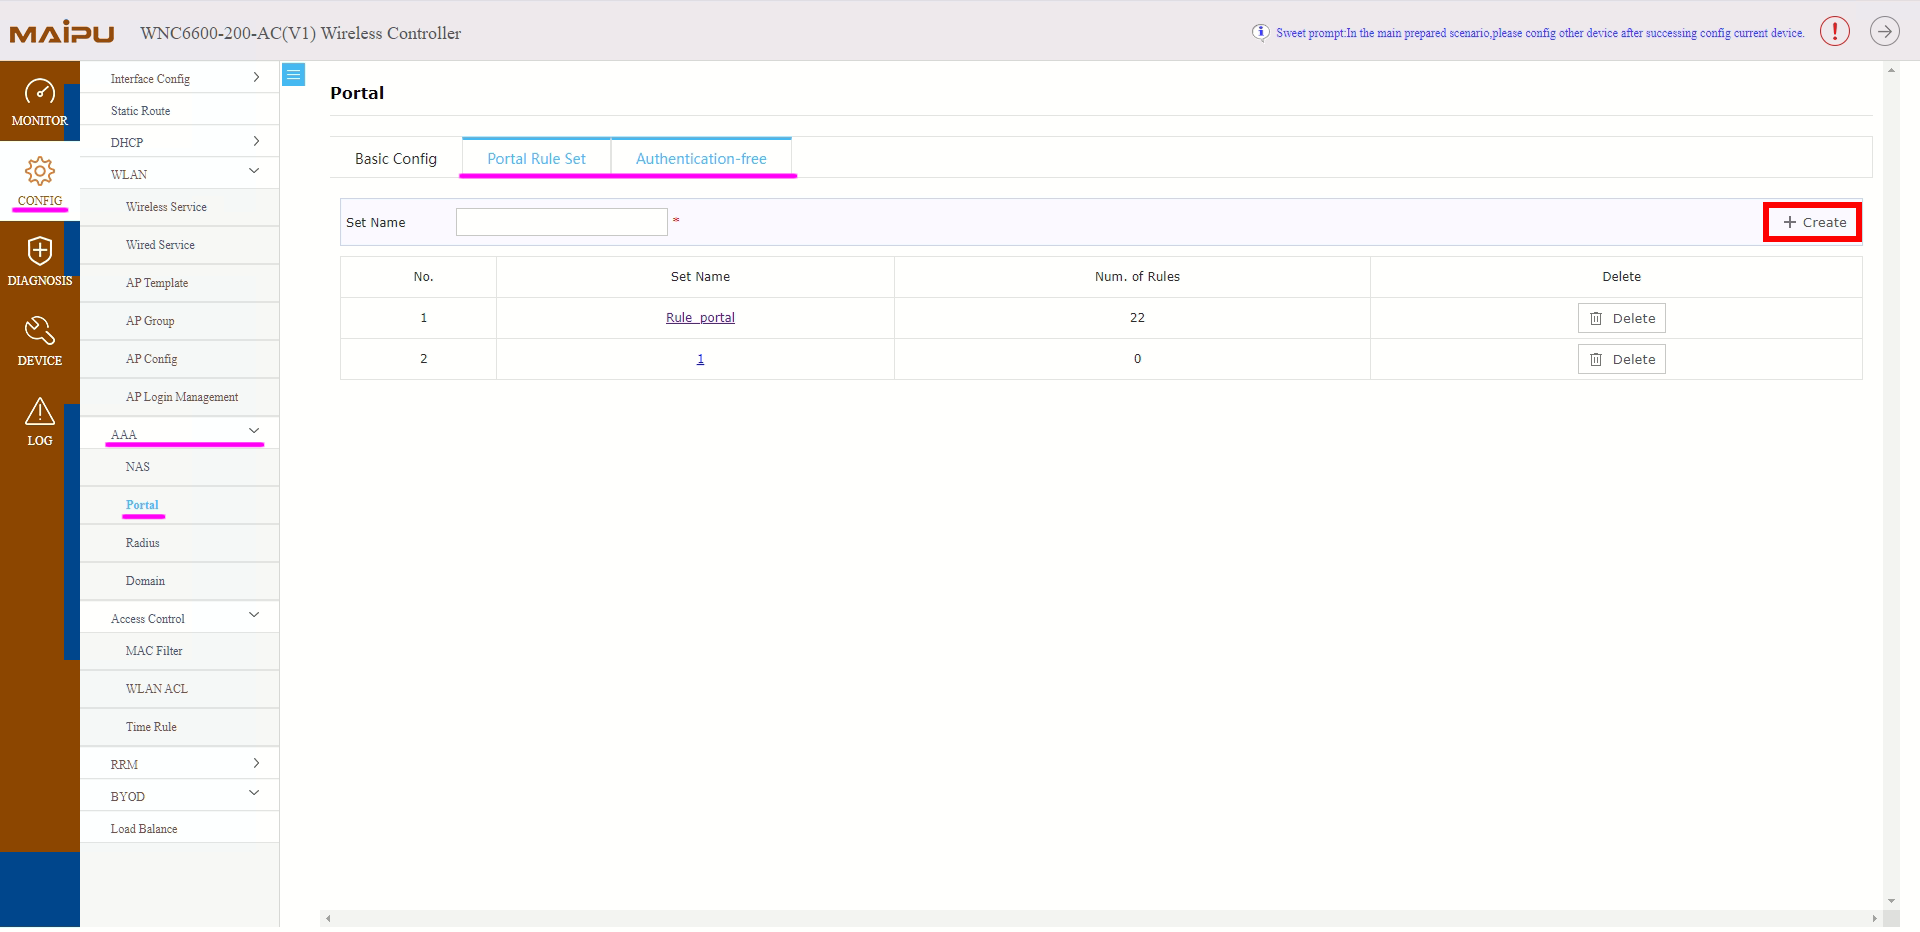Viewport: 1920px width, 932px height.
Task: Click Num. of Rules column header
Action: point(1137,277)
